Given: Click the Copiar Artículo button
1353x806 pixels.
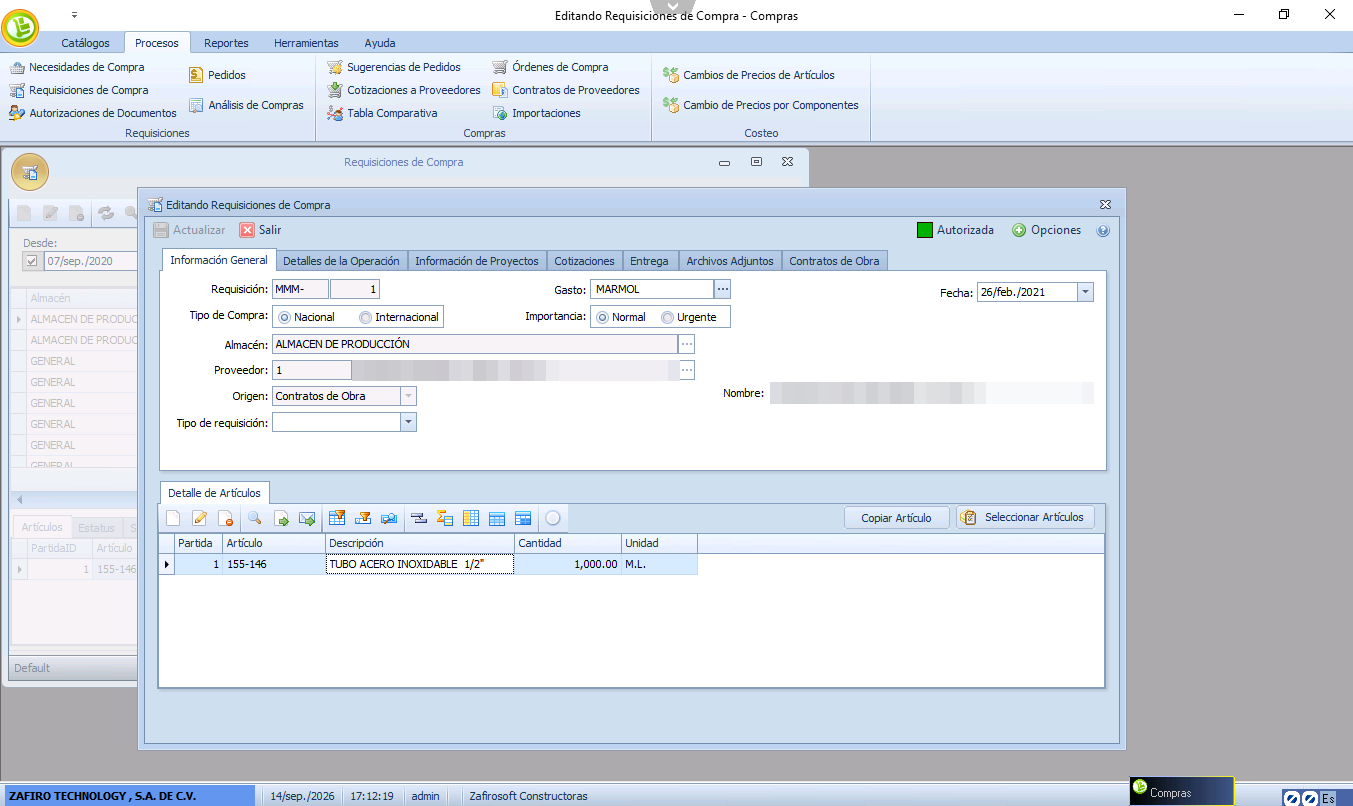Looking at the screenshot, I should coord(896,518).
